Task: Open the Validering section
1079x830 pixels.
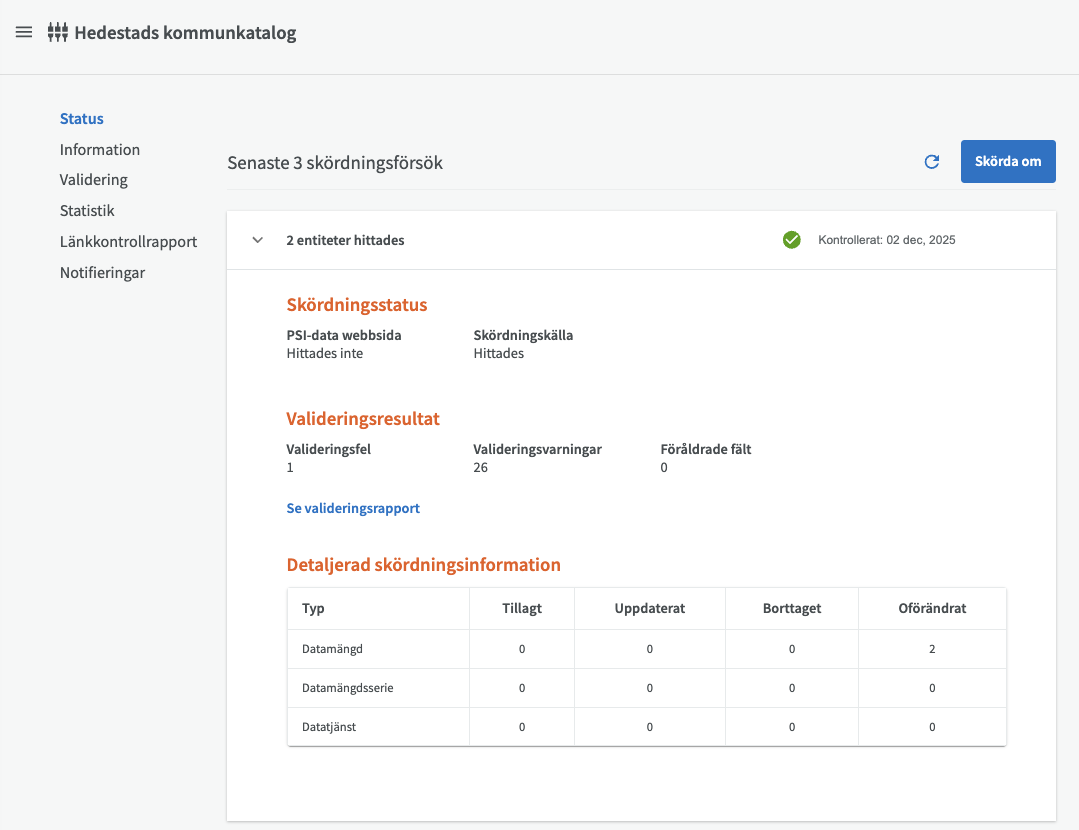Action: pos(93,180)
